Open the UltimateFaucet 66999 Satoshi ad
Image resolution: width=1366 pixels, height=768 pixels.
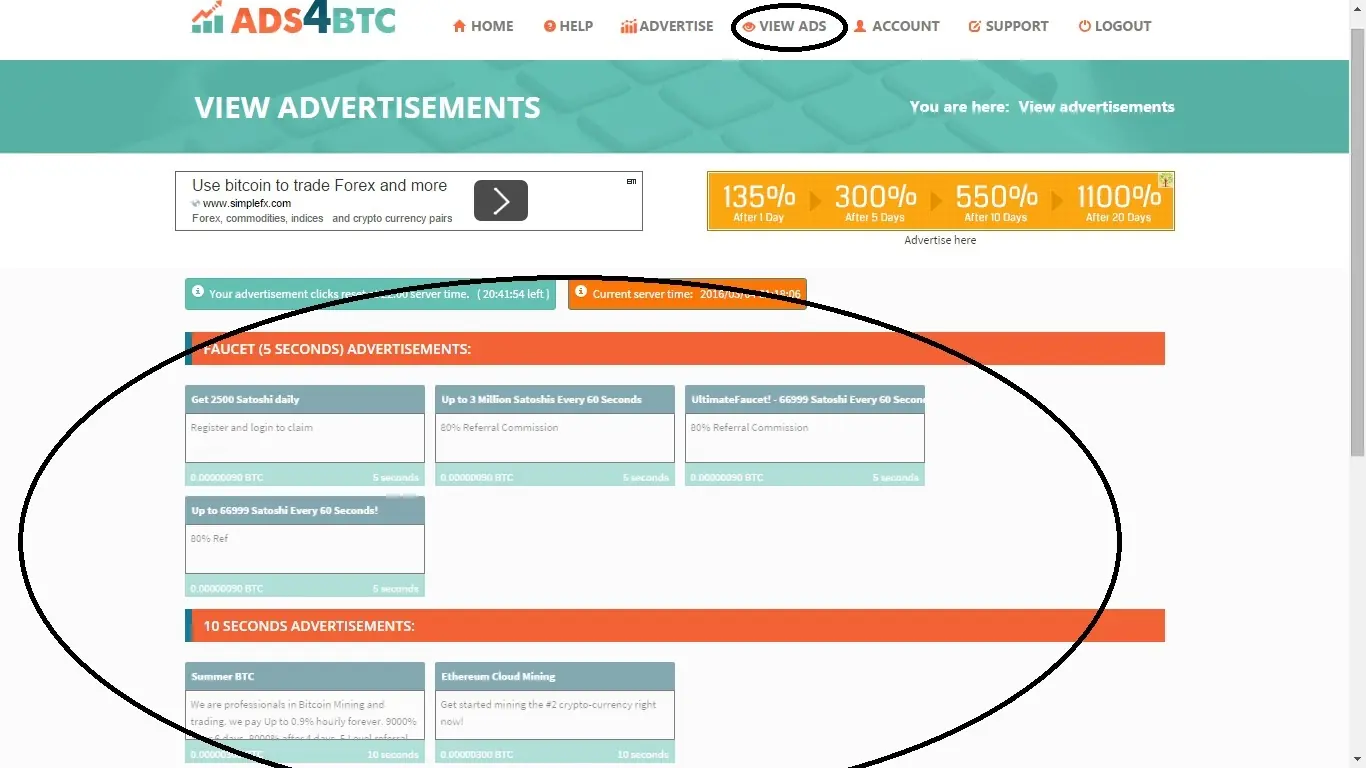[x=805, y=436]
